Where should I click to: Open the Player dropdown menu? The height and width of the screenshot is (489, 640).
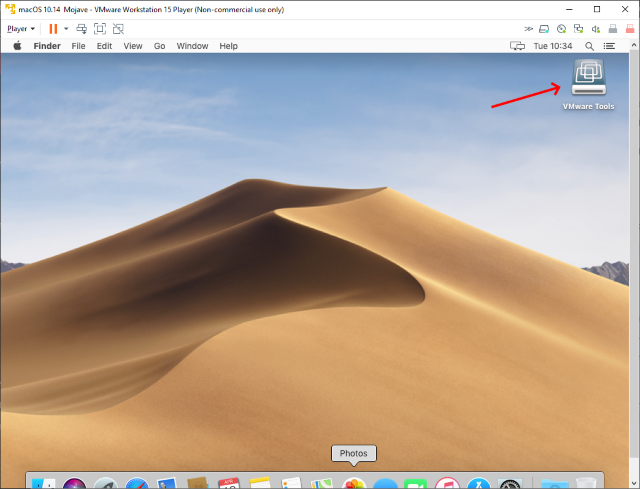click(x=20, y=29)
